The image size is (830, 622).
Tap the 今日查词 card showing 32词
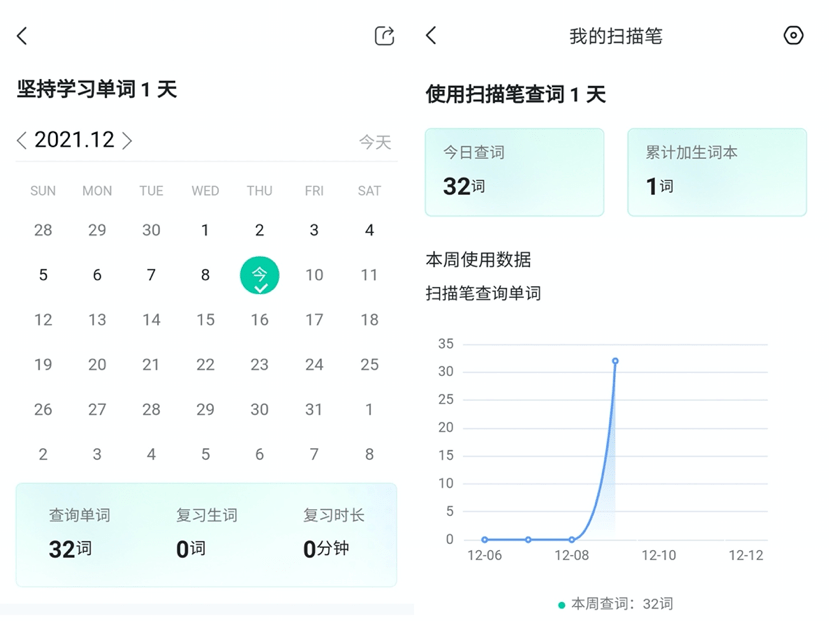pyautogui.click(x=514, y=171)
